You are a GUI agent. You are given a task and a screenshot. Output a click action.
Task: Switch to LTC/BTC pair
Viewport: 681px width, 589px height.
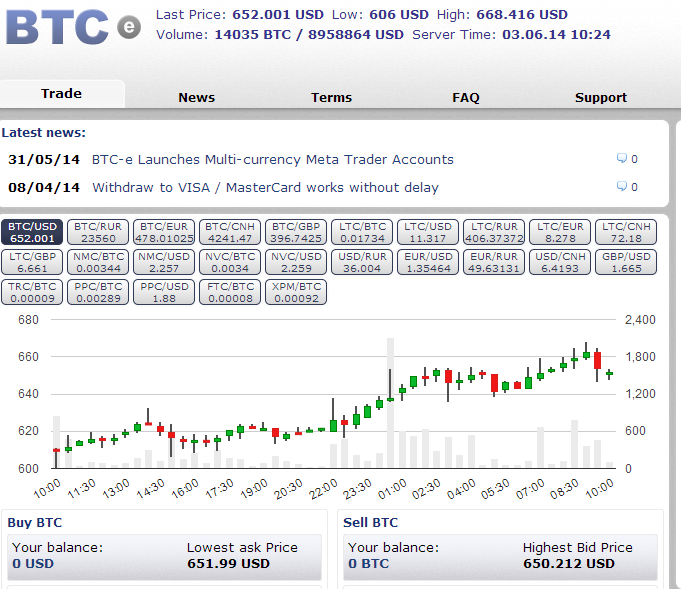[x=362, y=232]
